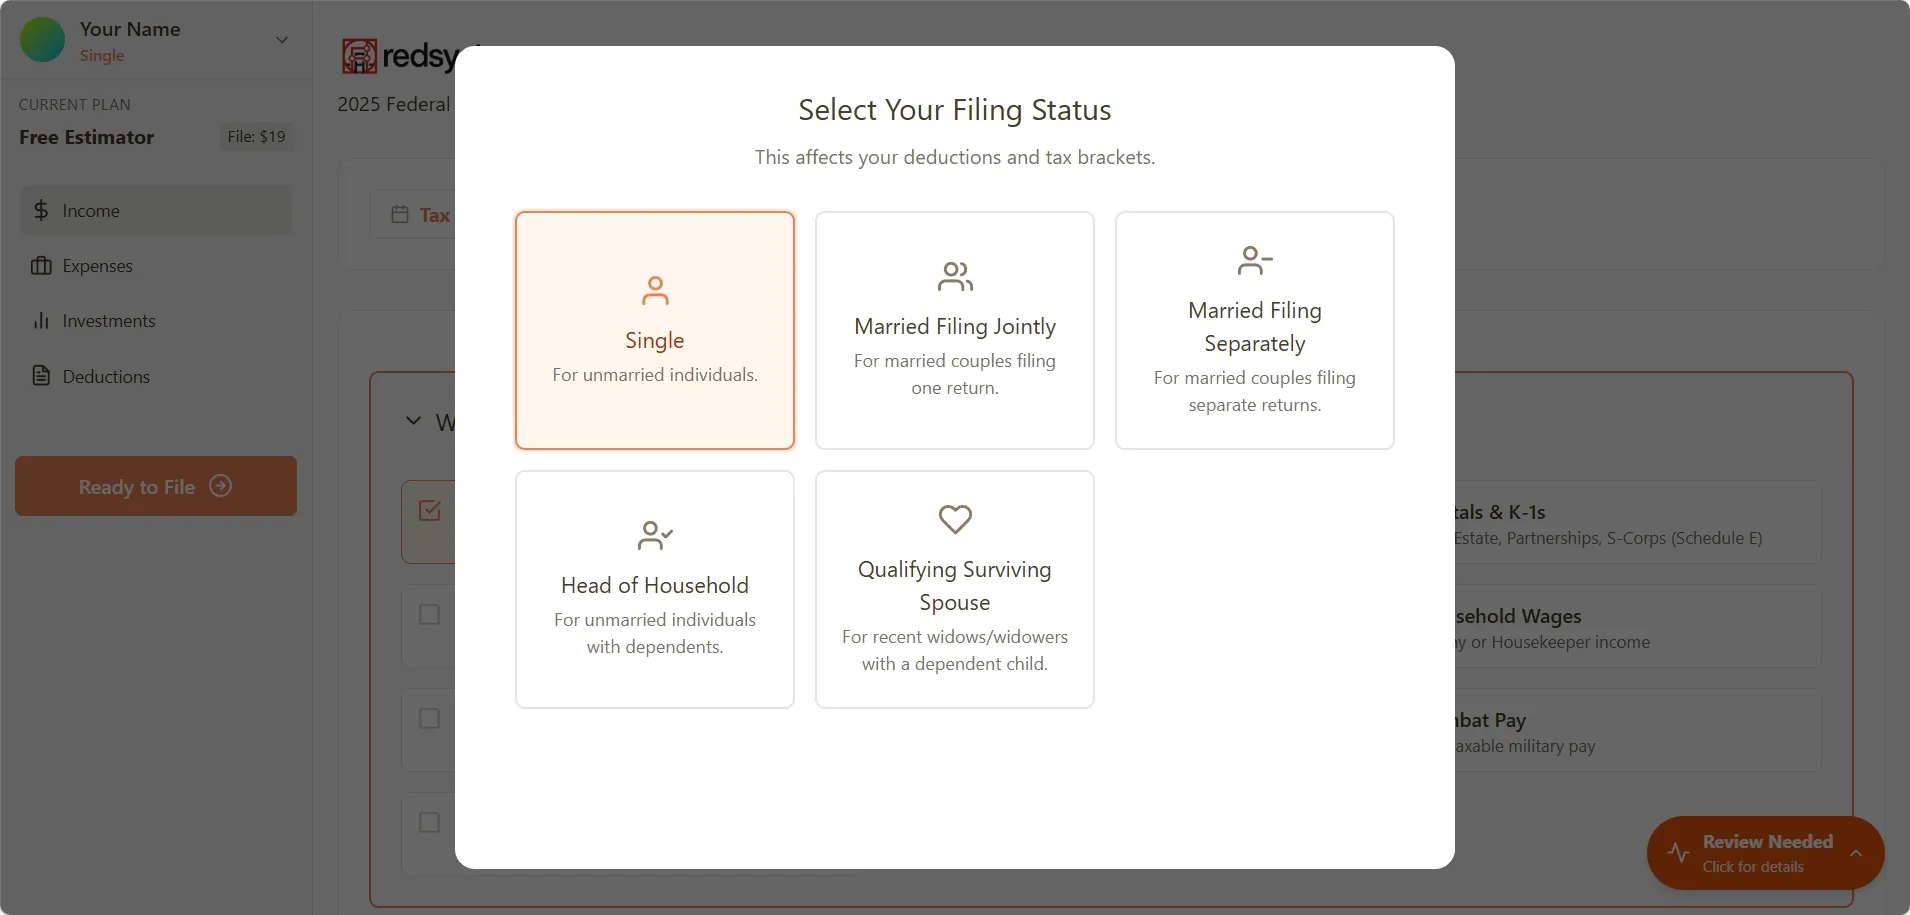Screen dimensions: 1910x915
Task: Check the bottom unchecked checkbox
Action: (429, 822)
